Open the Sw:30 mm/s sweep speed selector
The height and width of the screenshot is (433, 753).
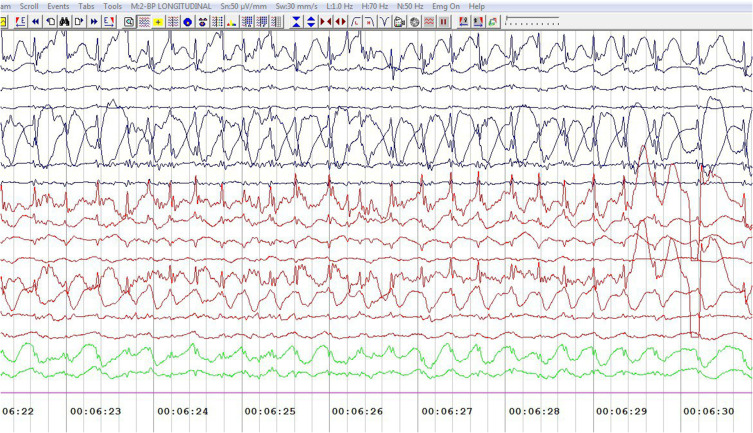coord(295,6)
